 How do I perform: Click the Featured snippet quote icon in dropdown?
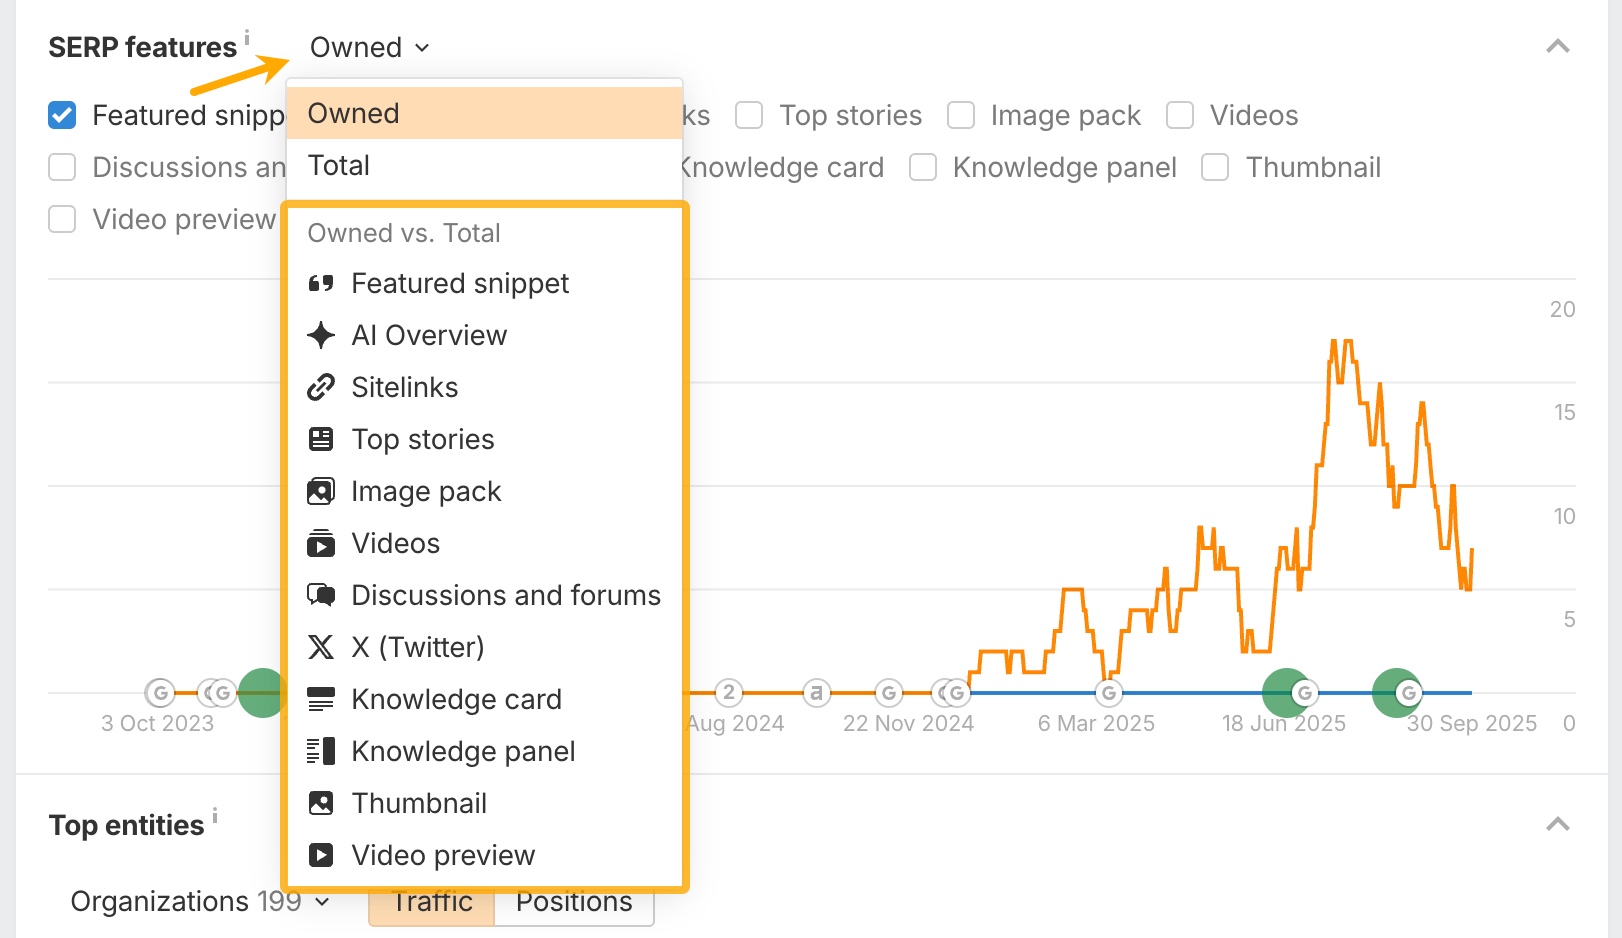[321, 284]
